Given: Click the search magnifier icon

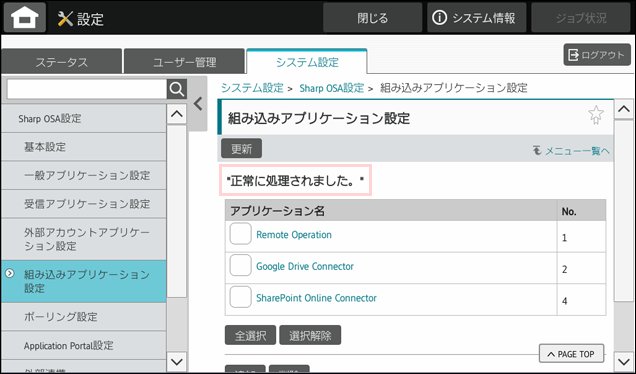Looking at the screenshot, I should pyautogui.click(x=177, y=89).
